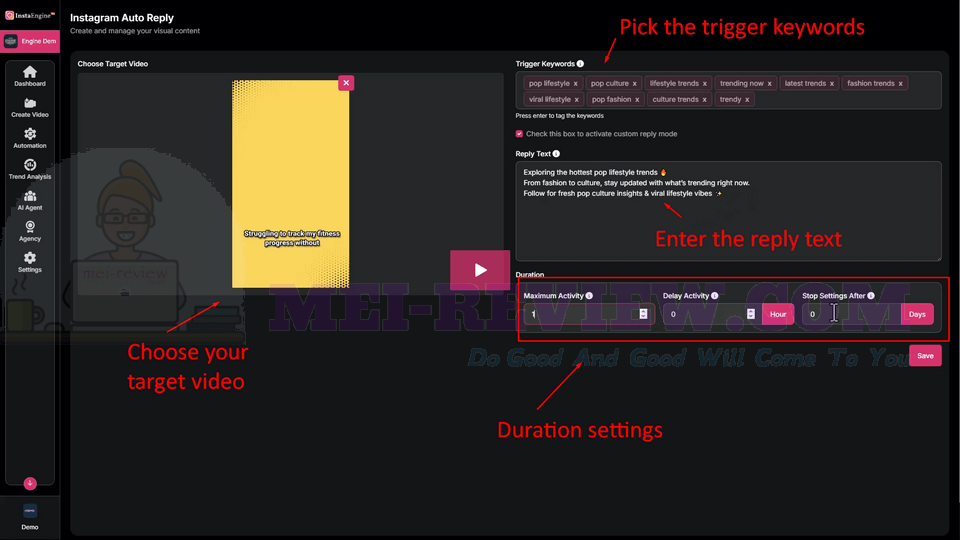Remove the 'trendy' keyword tag
This screenshot has width=960, height=540.
click(747, 100)
